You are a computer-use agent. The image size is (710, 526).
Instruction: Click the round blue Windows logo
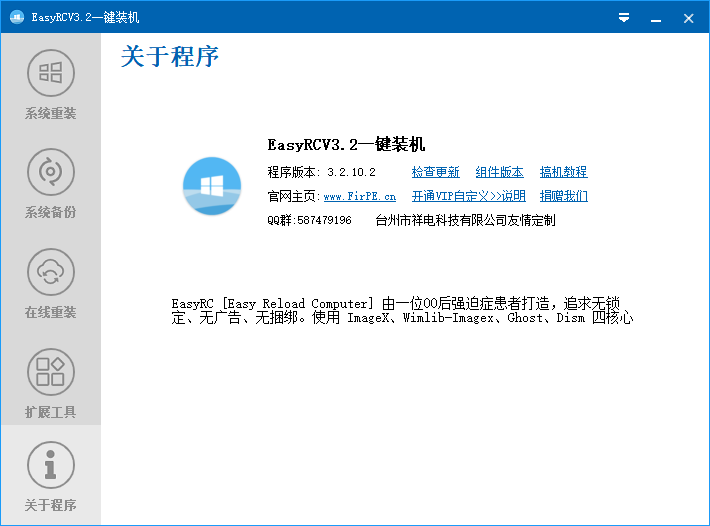pos(212,185)
